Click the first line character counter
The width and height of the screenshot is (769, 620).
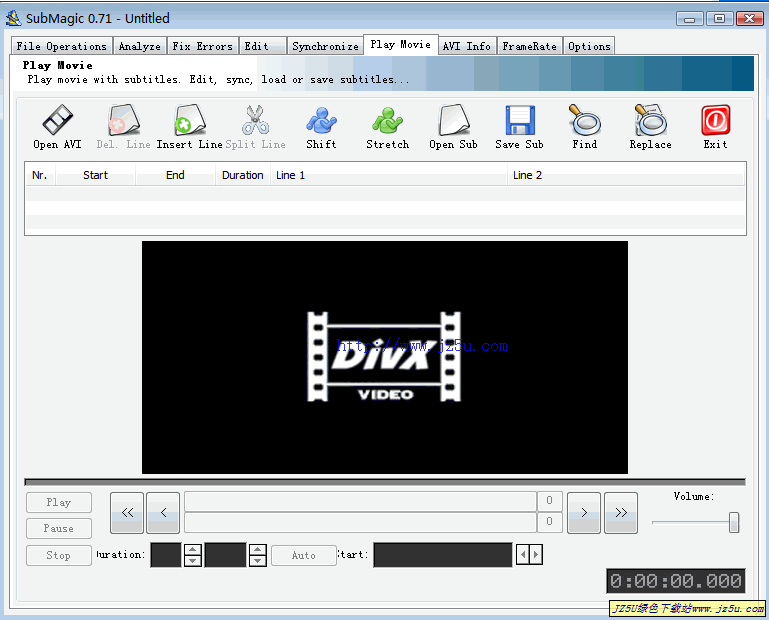pyautogui.click(x=549, y=500)
